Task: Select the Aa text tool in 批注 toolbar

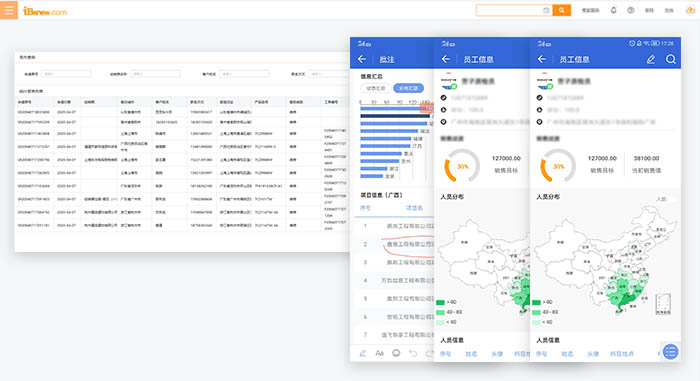Action: [379, 353]
